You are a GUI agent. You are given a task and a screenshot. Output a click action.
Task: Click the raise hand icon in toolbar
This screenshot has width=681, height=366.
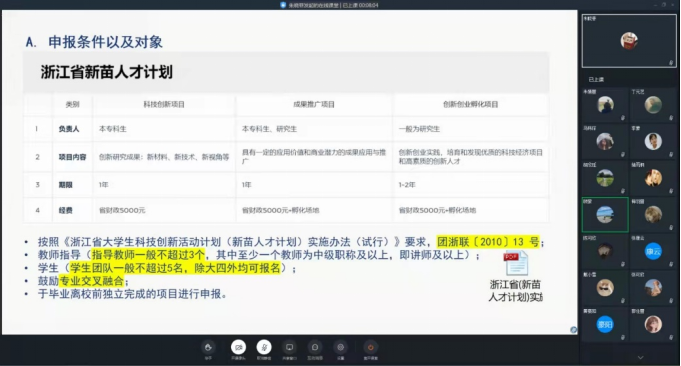point(208,347)
